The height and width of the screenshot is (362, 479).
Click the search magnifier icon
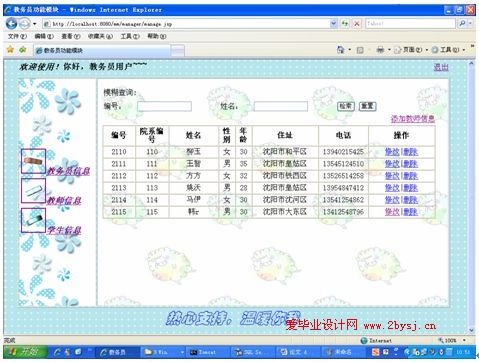(463, 24)
